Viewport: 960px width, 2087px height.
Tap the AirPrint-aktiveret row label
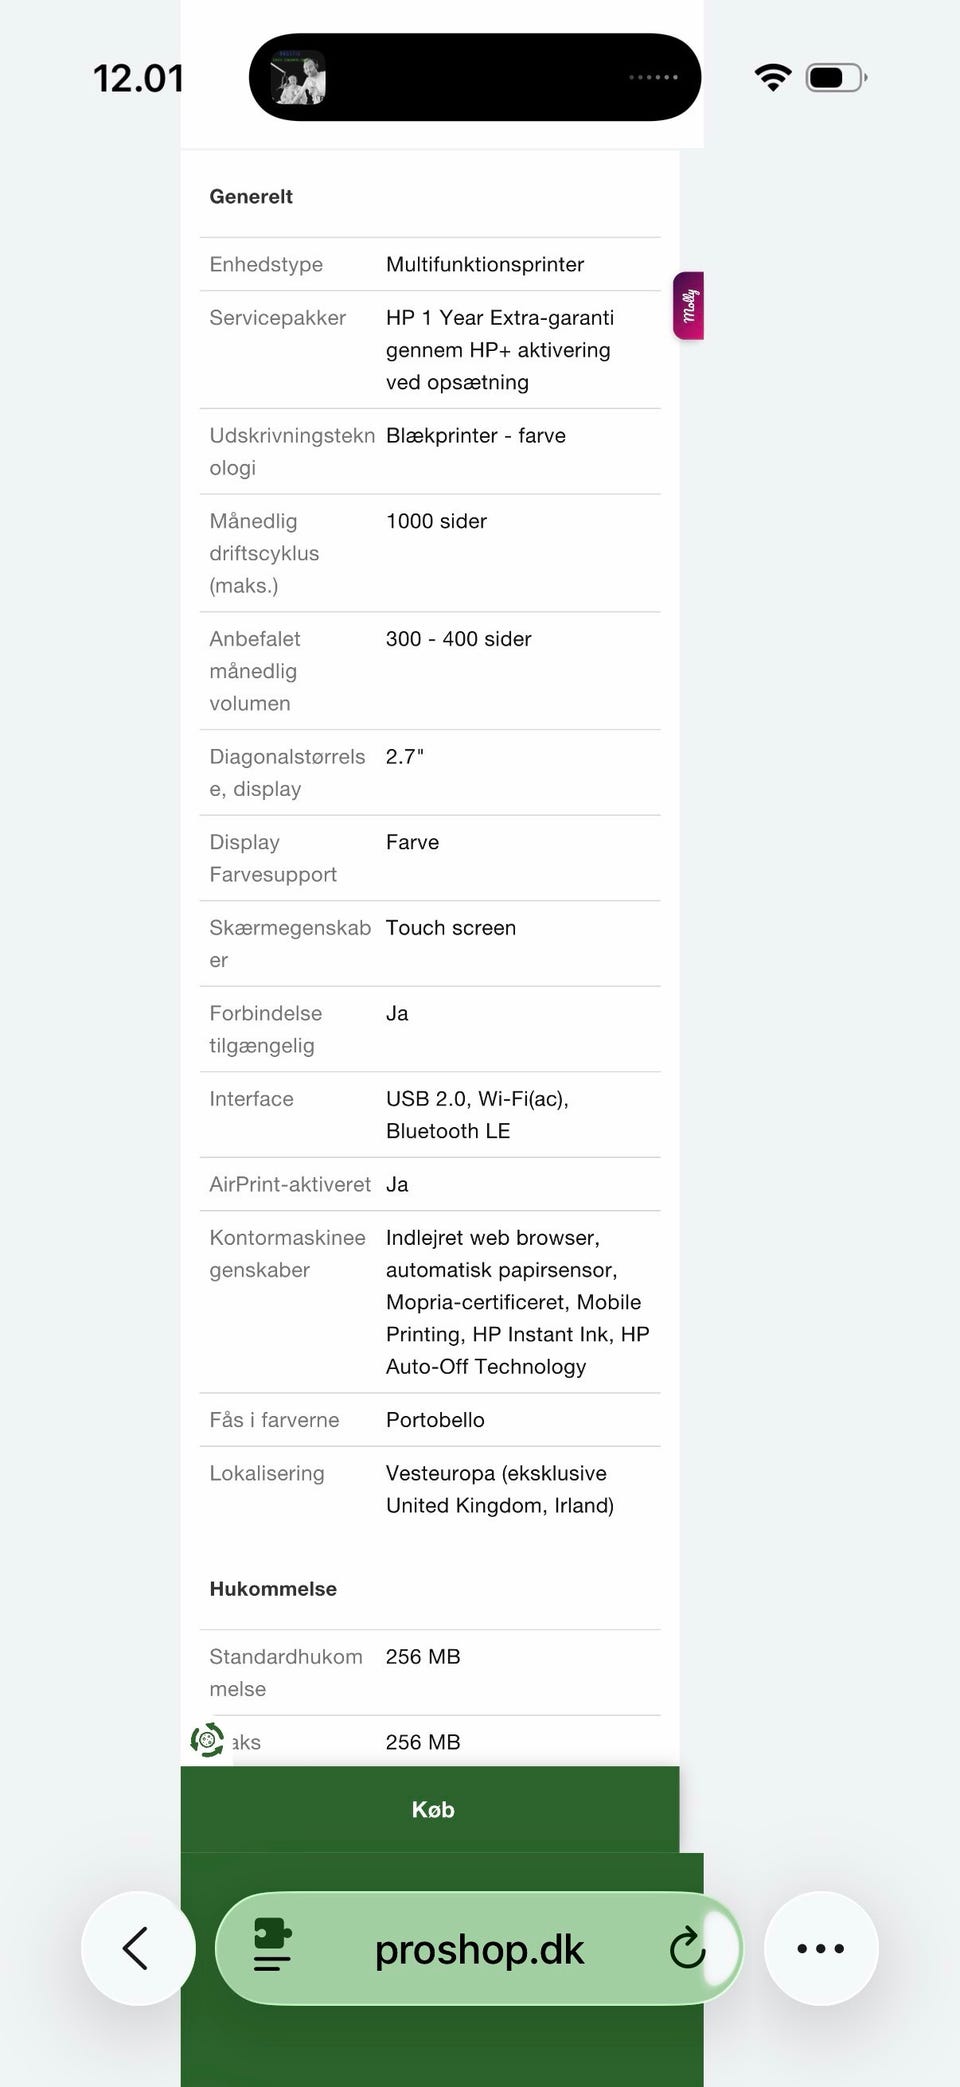click(290, 1185)
